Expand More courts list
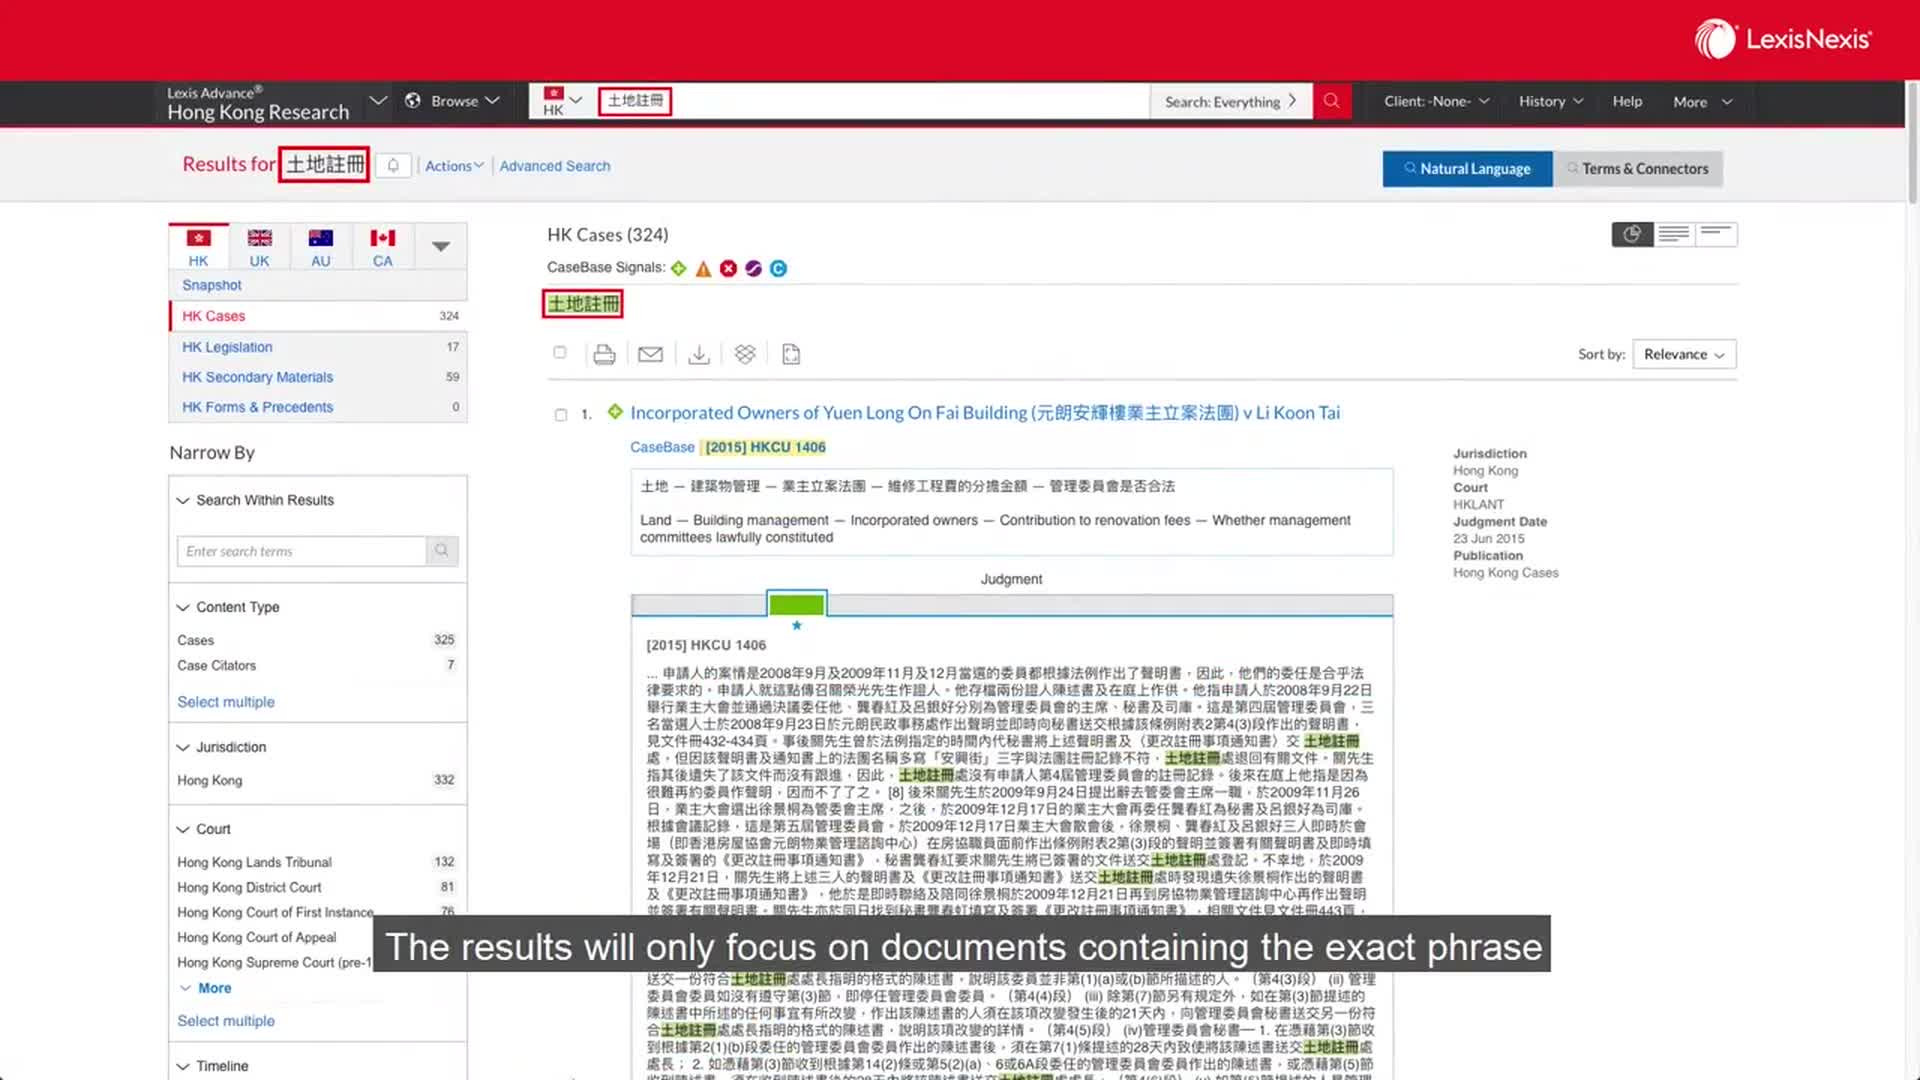Image resolution: width=1920 pixels, height=1080 pixels. coord(206,988)
